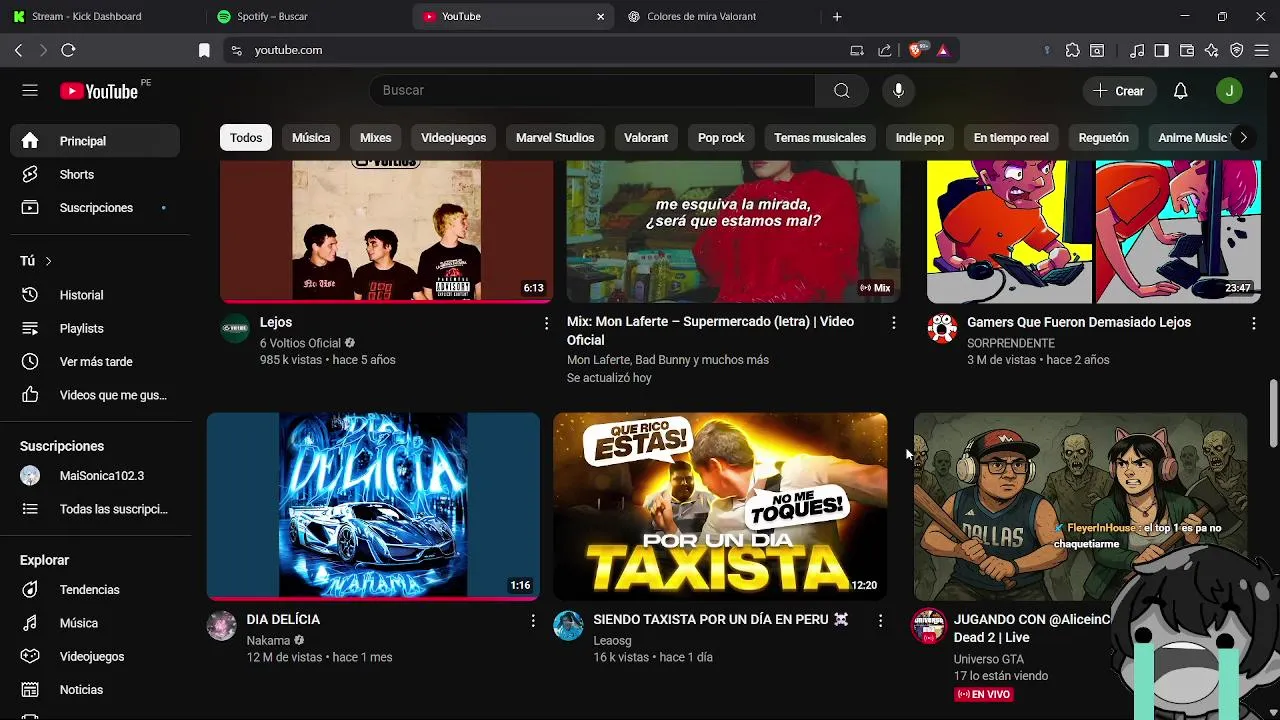Select the Videojuegos filter chip
The width and height of the screenshot is (1280, 720).
click(x=453, y=138)
